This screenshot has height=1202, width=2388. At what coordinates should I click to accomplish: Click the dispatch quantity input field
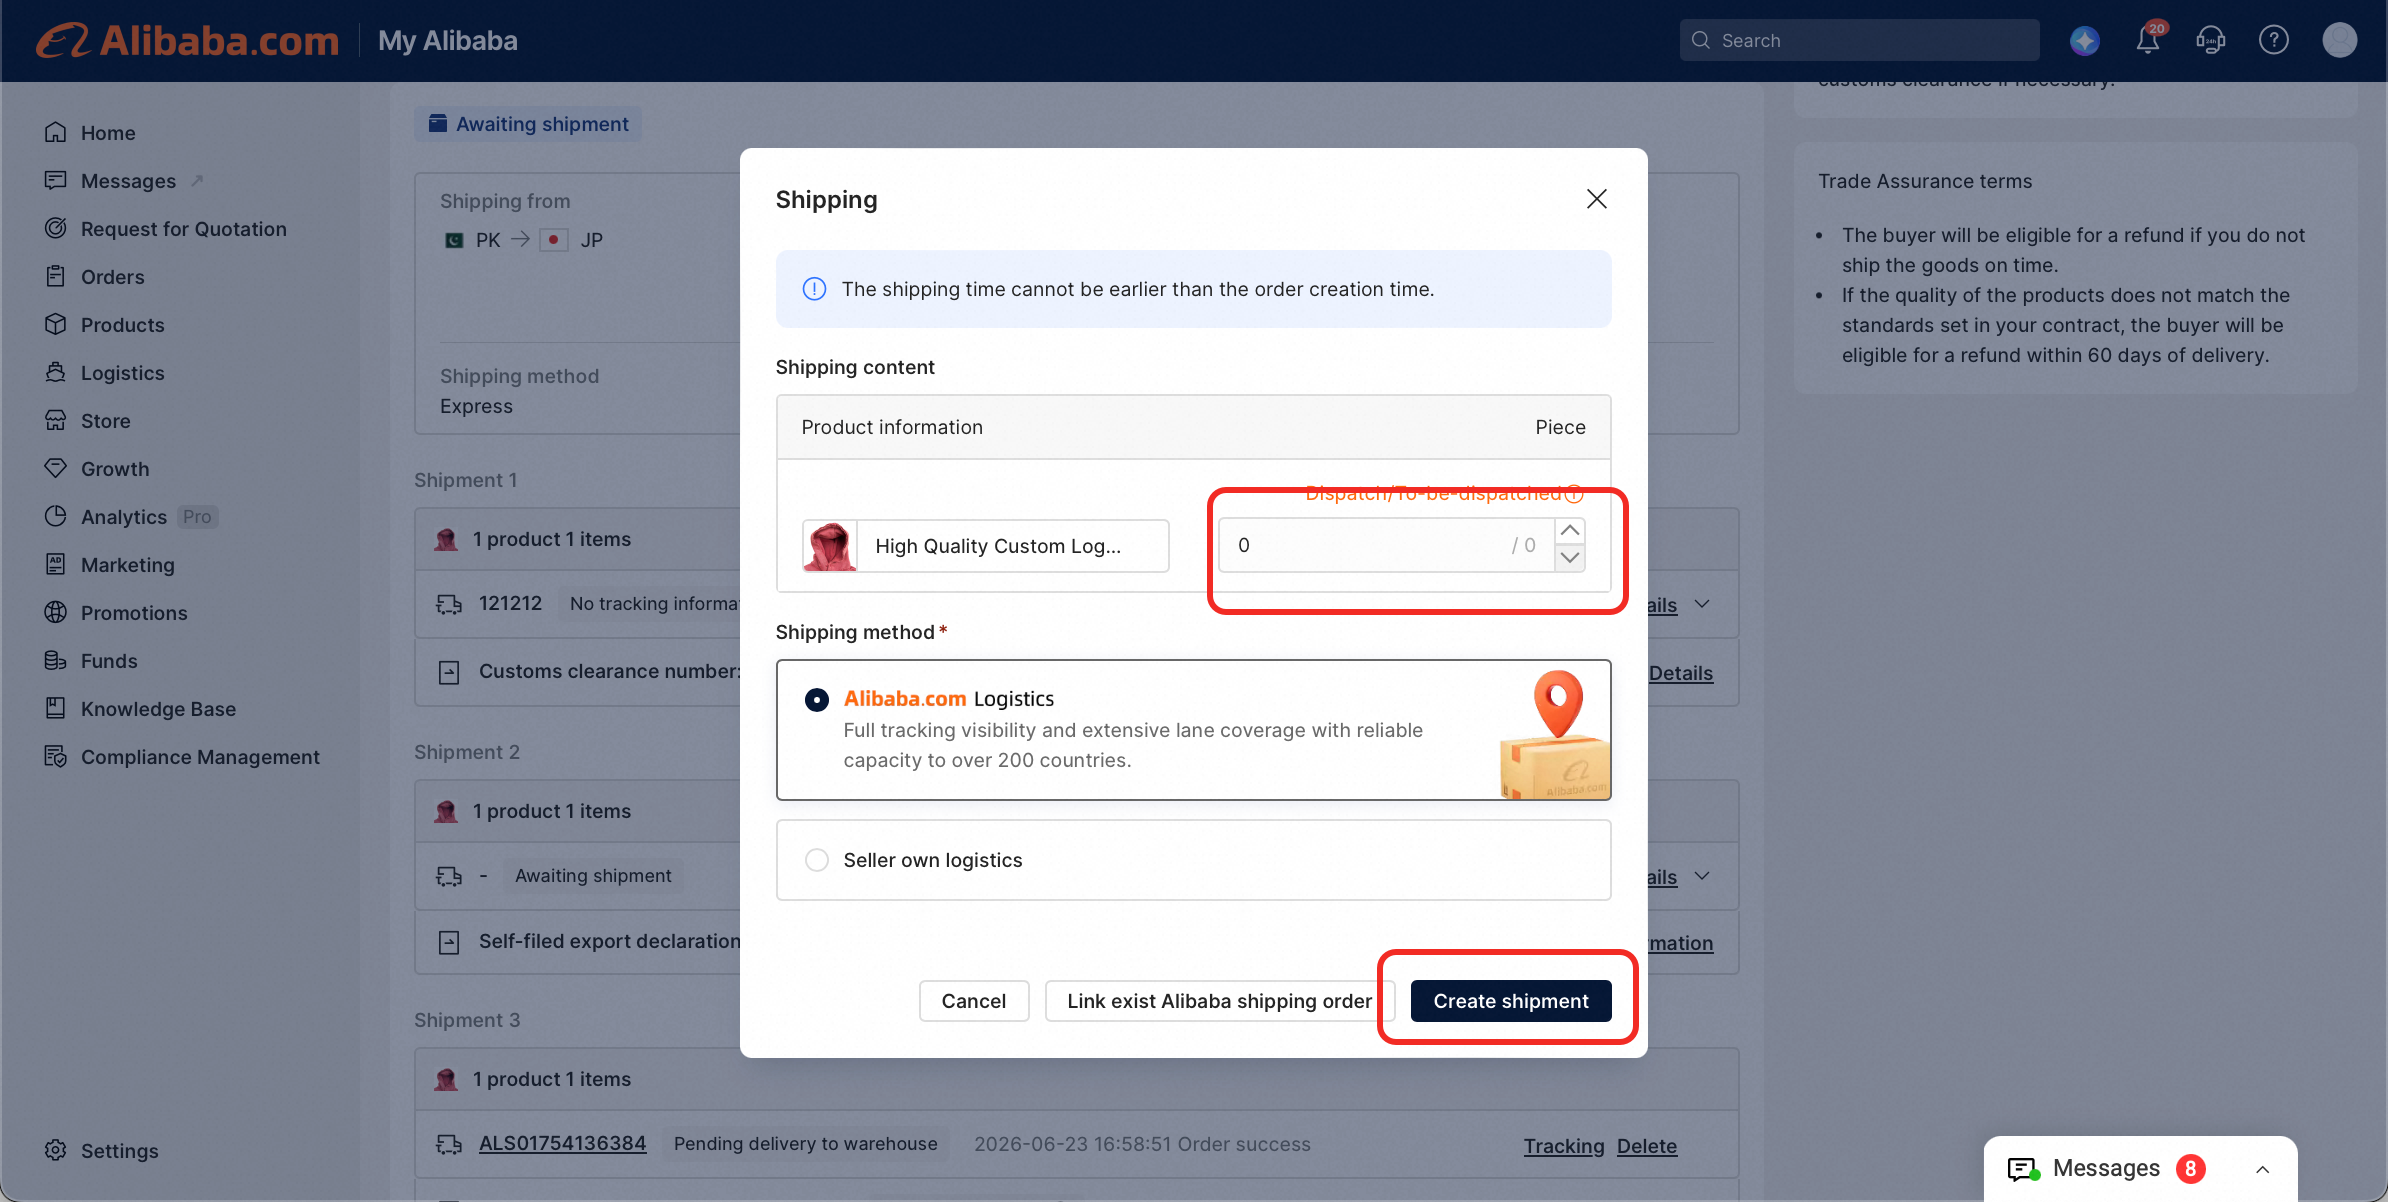click(1387, 545)
